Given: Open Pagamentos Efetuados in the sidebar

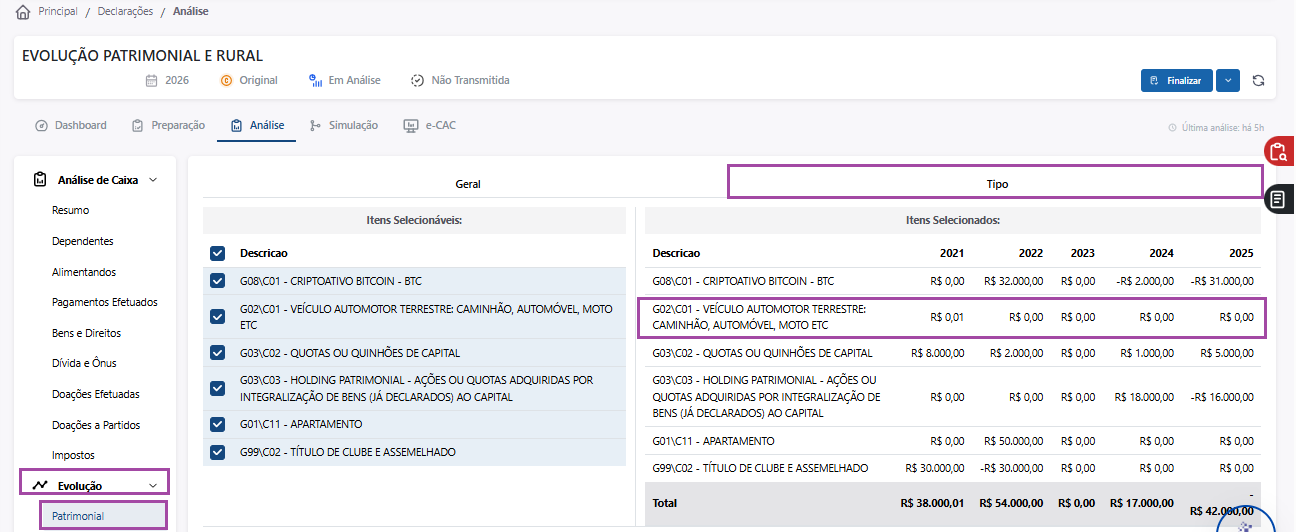Looking at the screenshot, I should tap(105, 302).
